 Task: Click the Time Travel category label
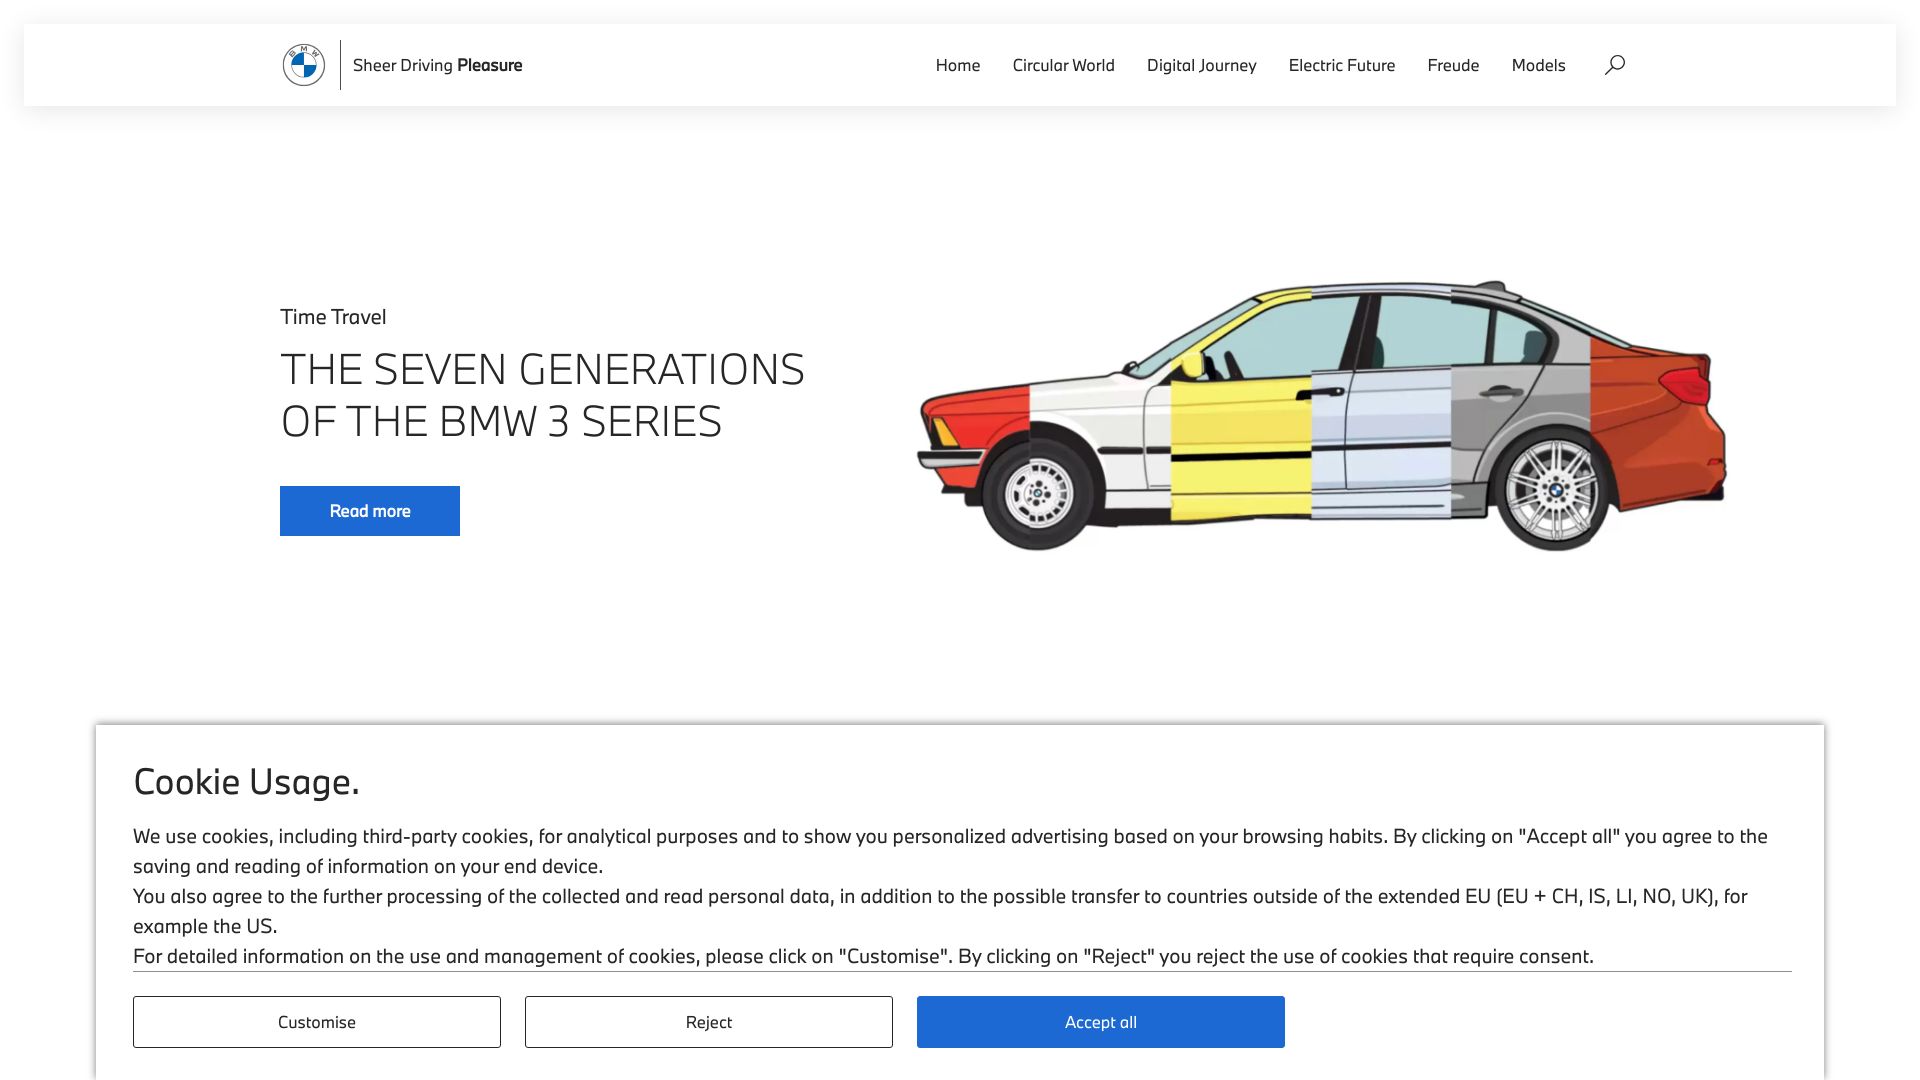(x=333, y=317)
